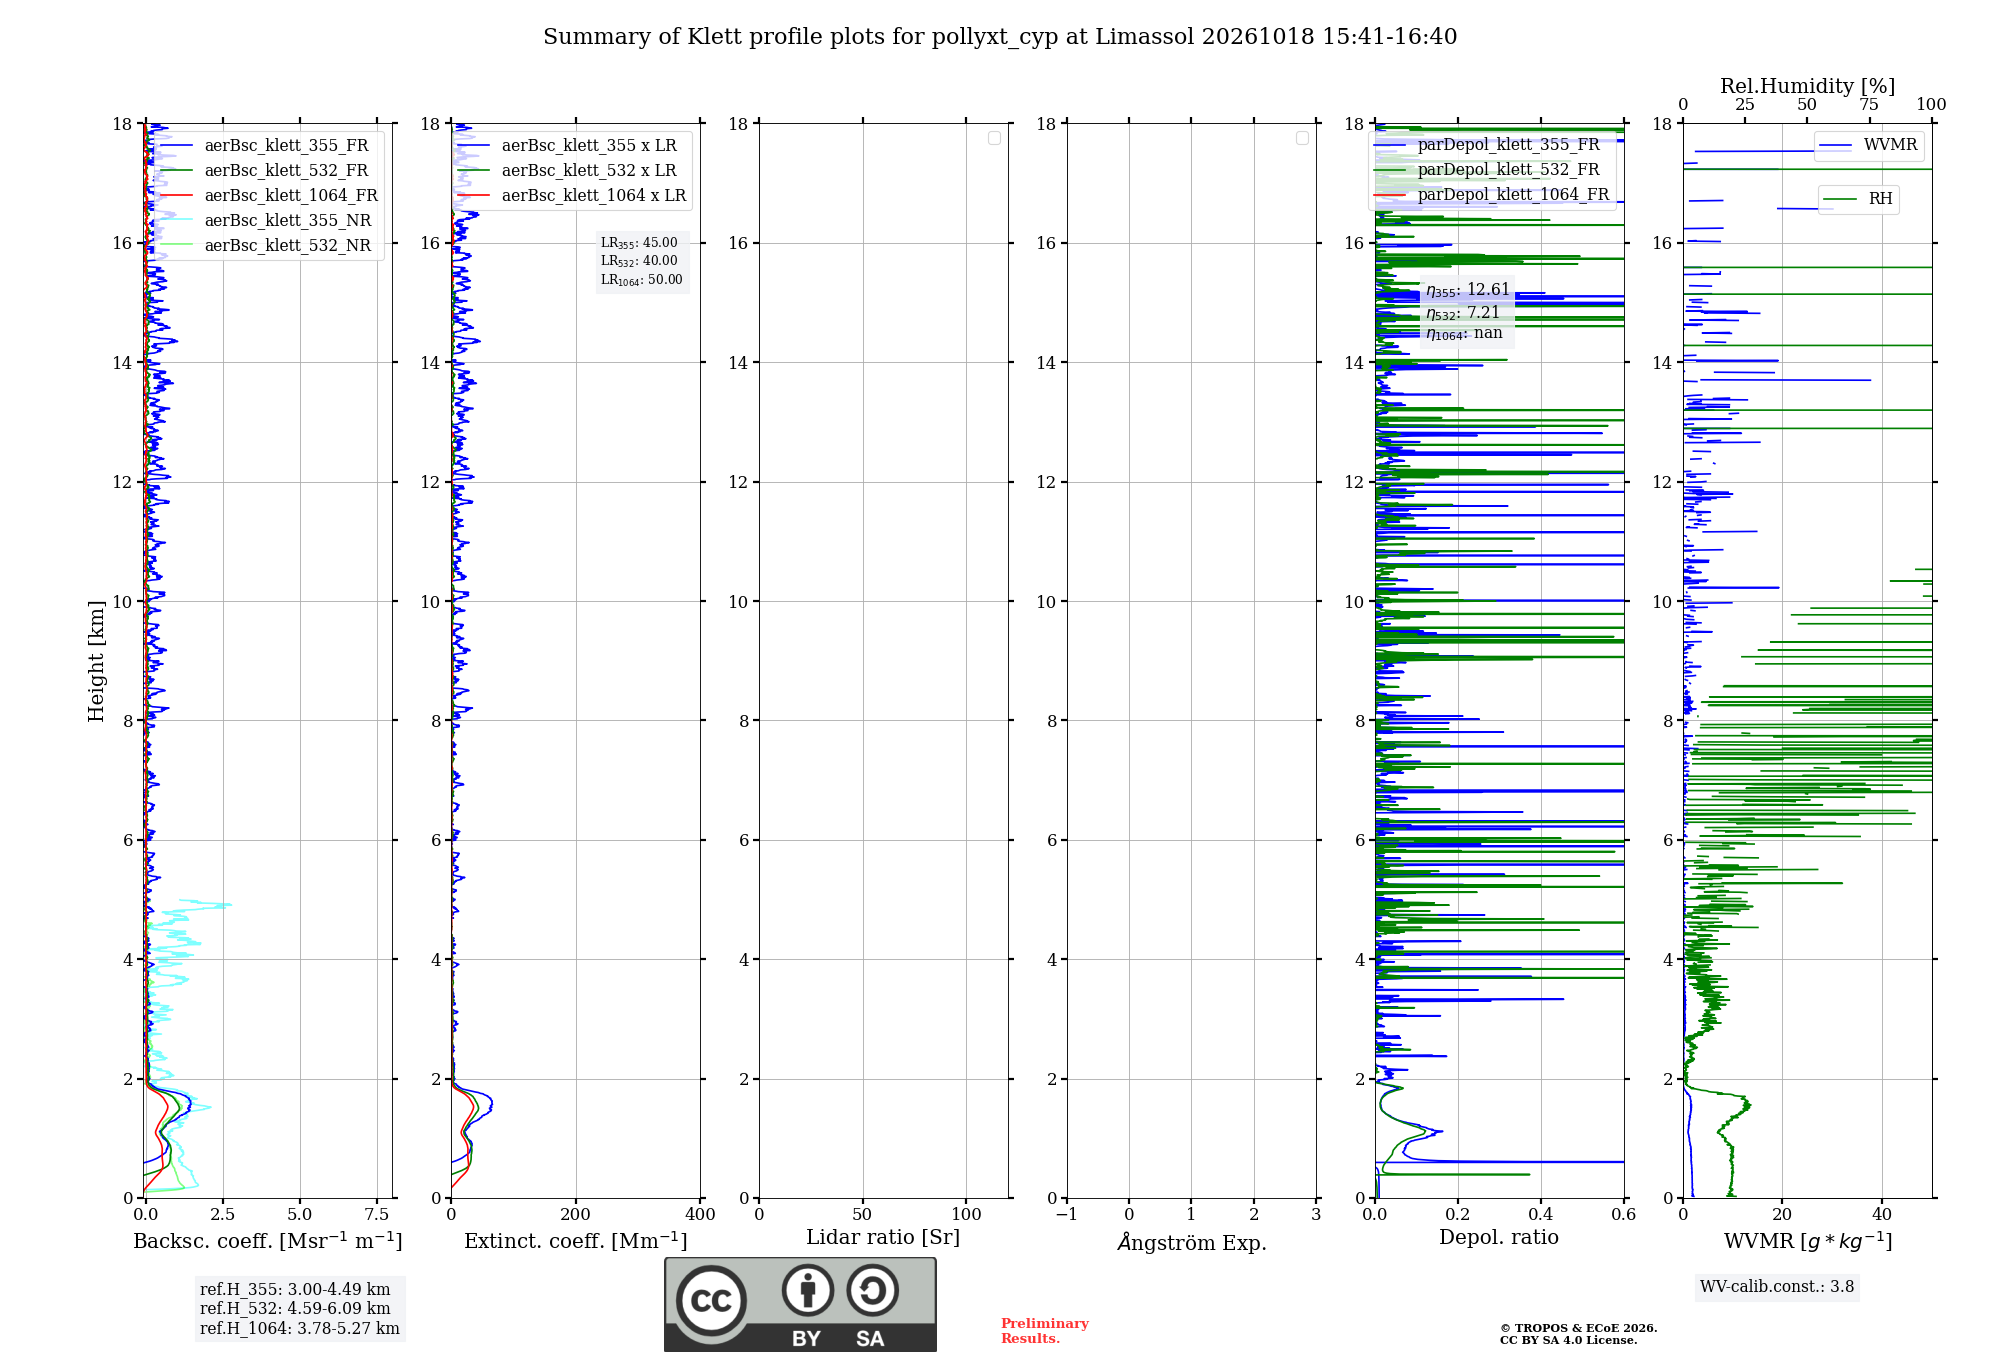The image size is (2000, 1360).
Task: Click the BY attribution person icon
Action: (808, 1290)
